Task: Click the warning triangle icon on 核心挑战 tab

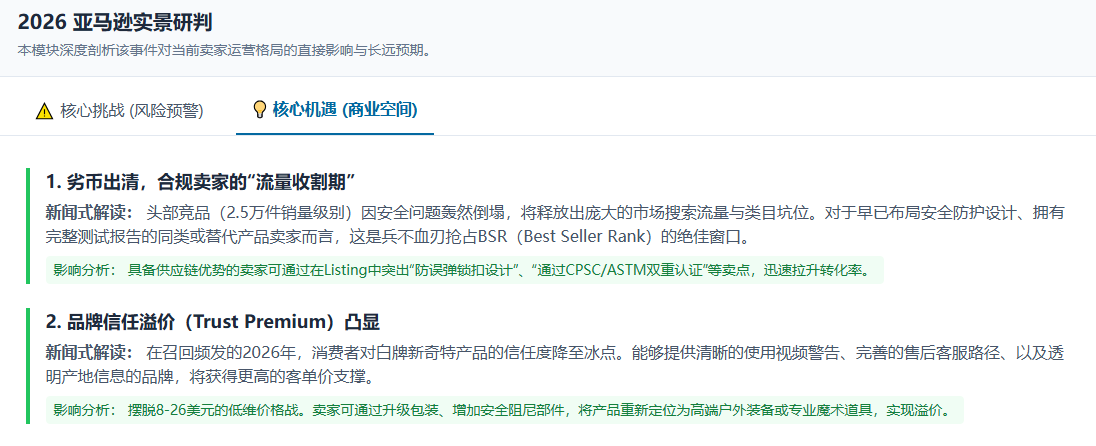Action: tap(44, 110)
